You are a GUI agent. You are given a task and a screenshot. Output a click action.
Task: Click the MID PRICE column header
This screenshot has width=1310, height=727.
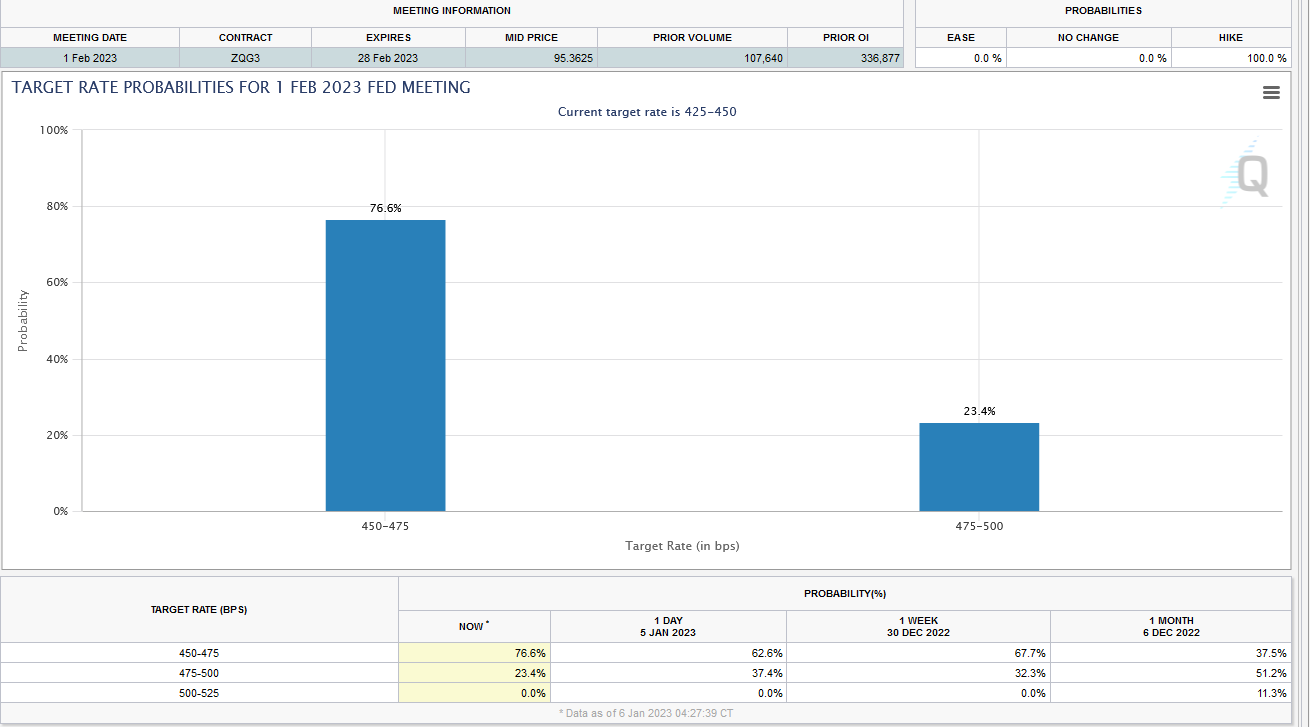click(x=532, y=37)
